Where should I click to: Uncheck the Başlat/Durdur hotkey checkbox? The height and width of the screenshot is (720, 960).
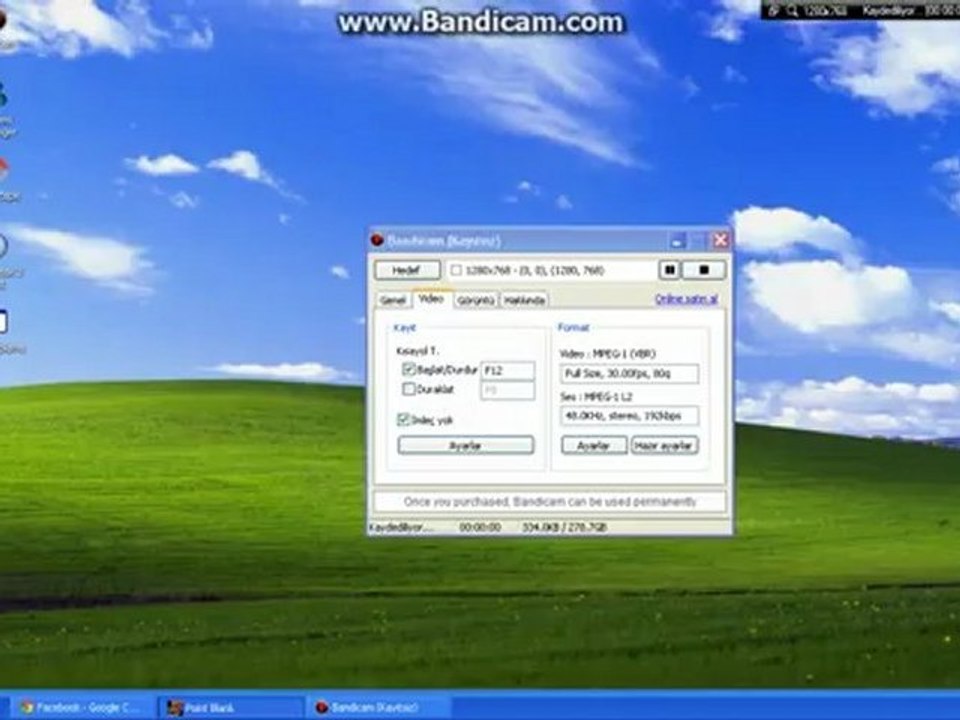coord(409,369)
